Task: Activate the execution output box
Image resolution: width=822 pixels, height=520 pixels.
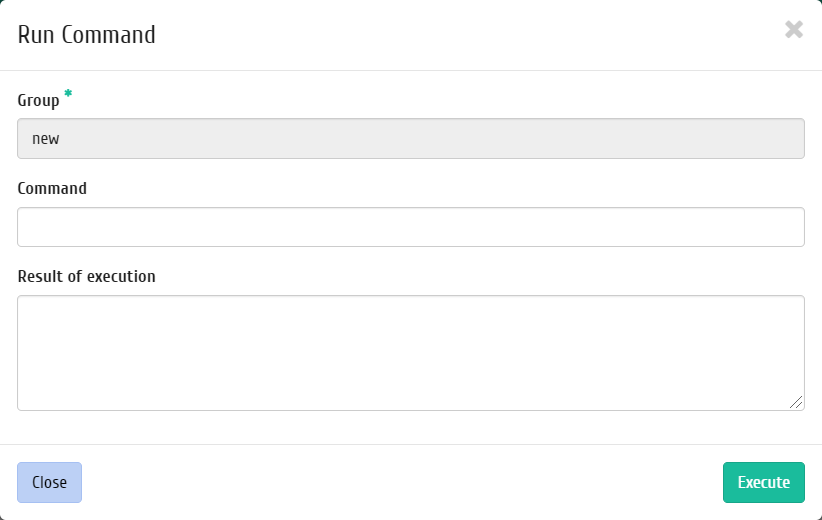Action: (x=411, y=353)
